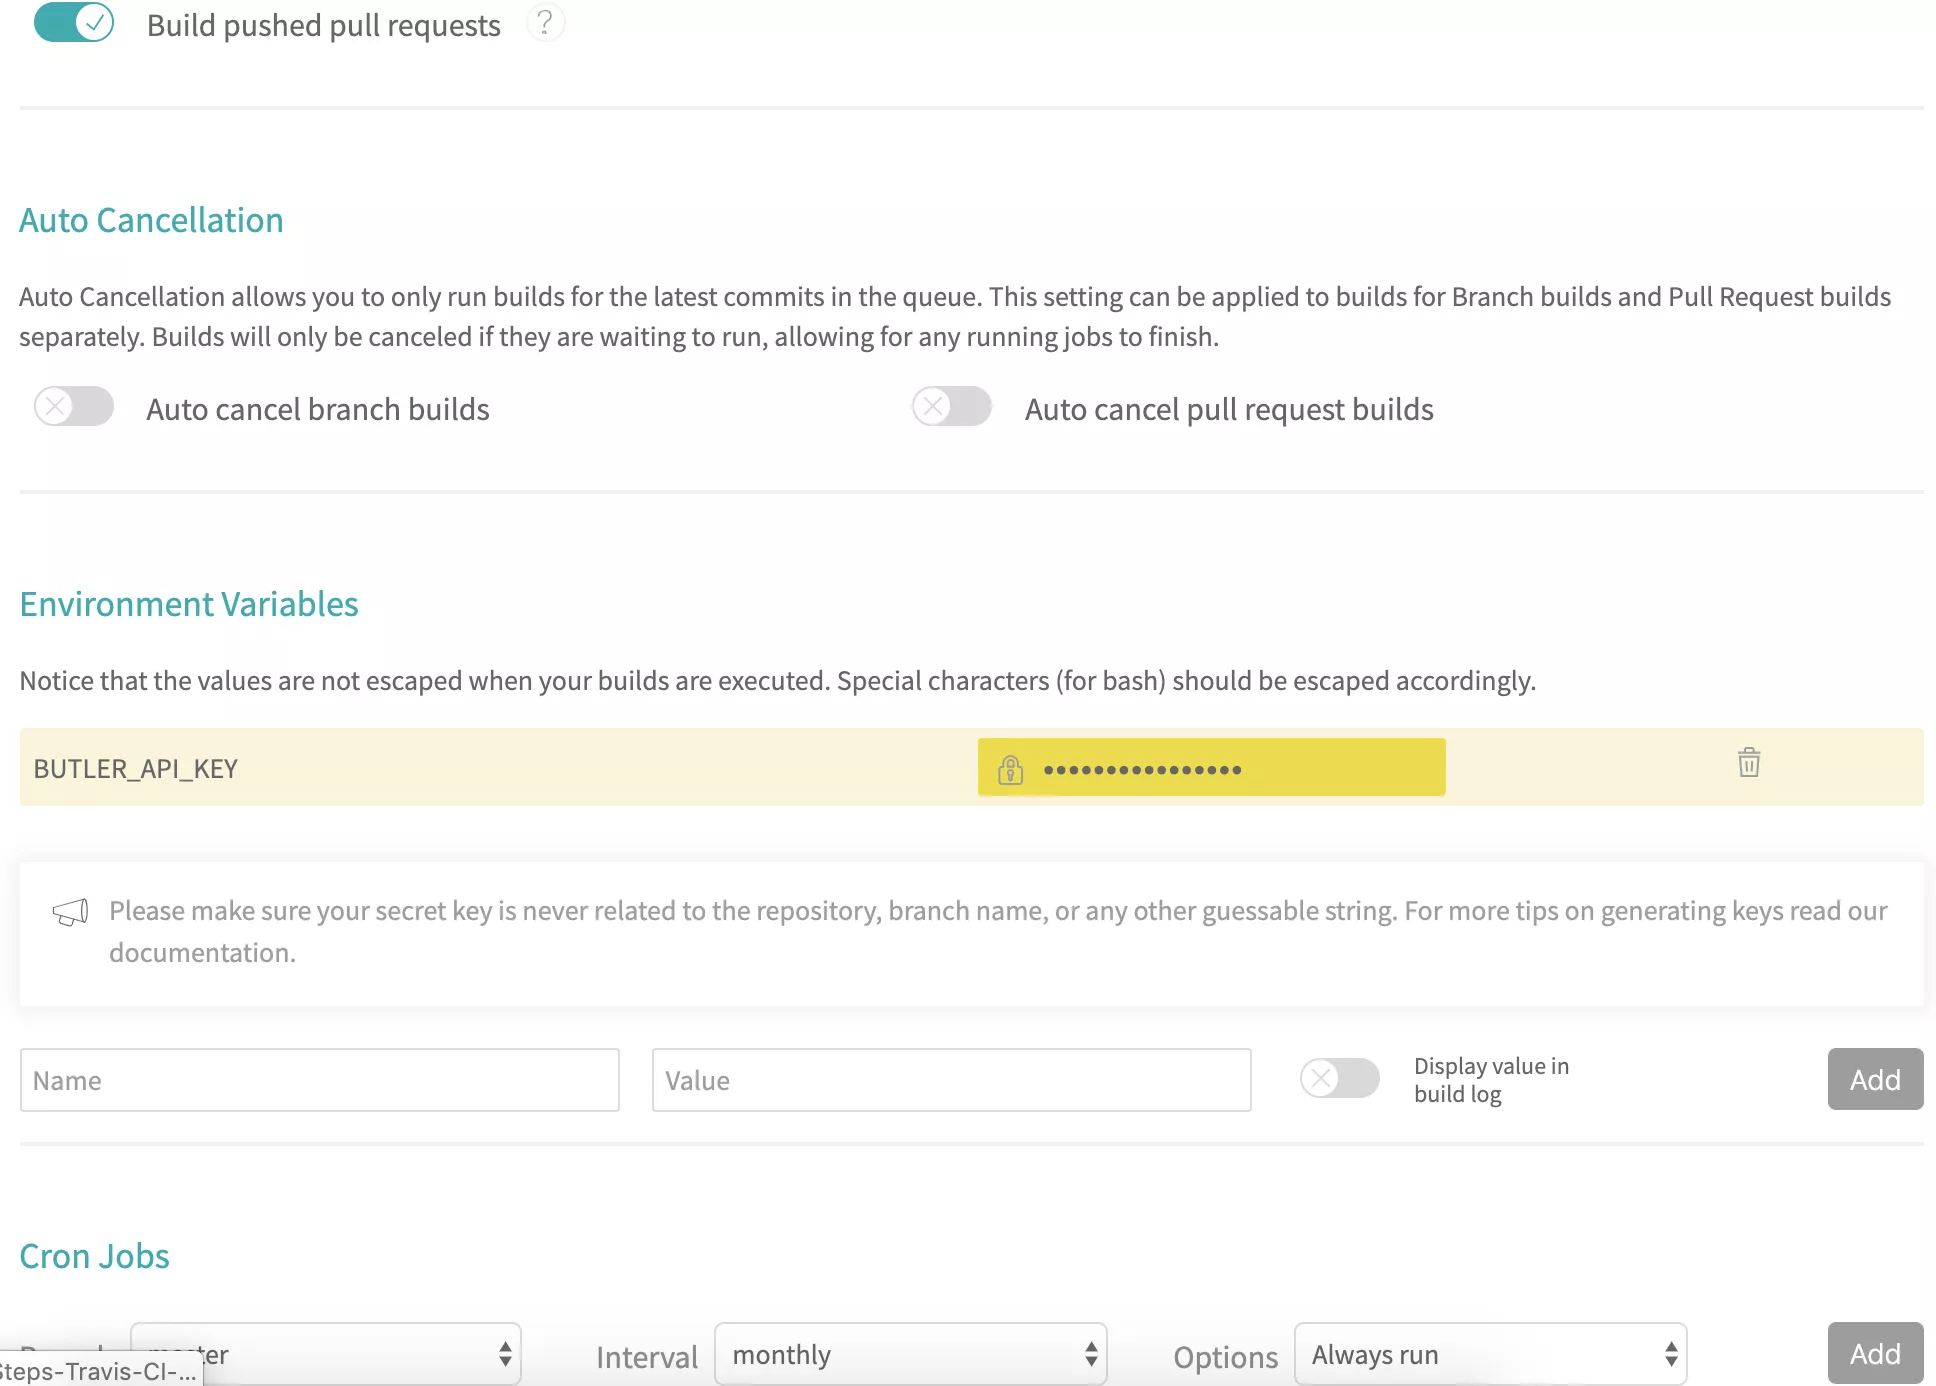Viewport: 1936px width, 1386px height.
Task: Click the Build pushed pull requests label
Action: point(324,25)
